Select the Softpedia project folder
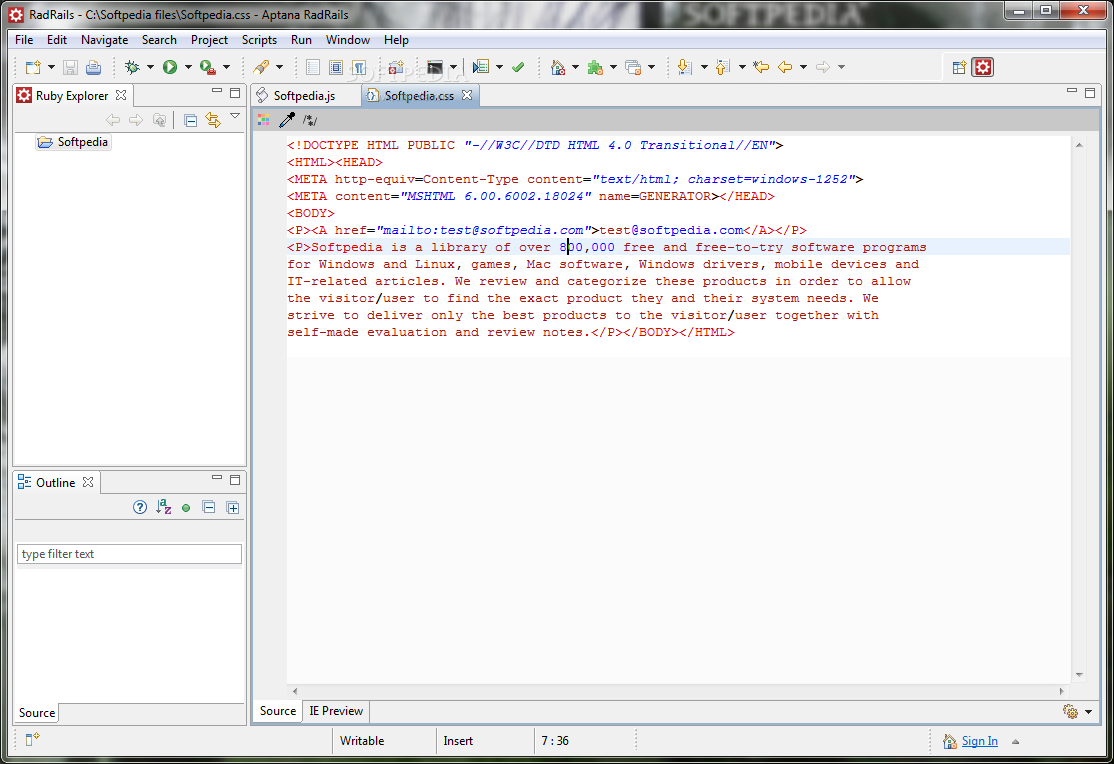The image size is (1114, 764). [x=74, y=142]
